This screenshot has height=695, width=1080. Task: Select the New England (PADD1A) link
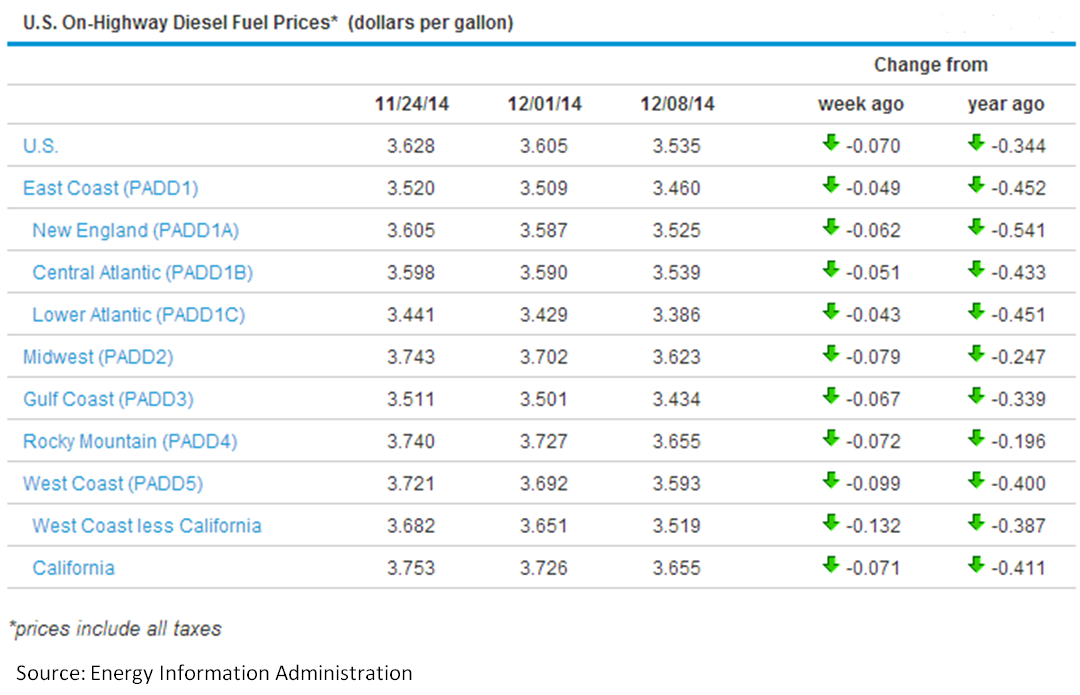(135, 230)
